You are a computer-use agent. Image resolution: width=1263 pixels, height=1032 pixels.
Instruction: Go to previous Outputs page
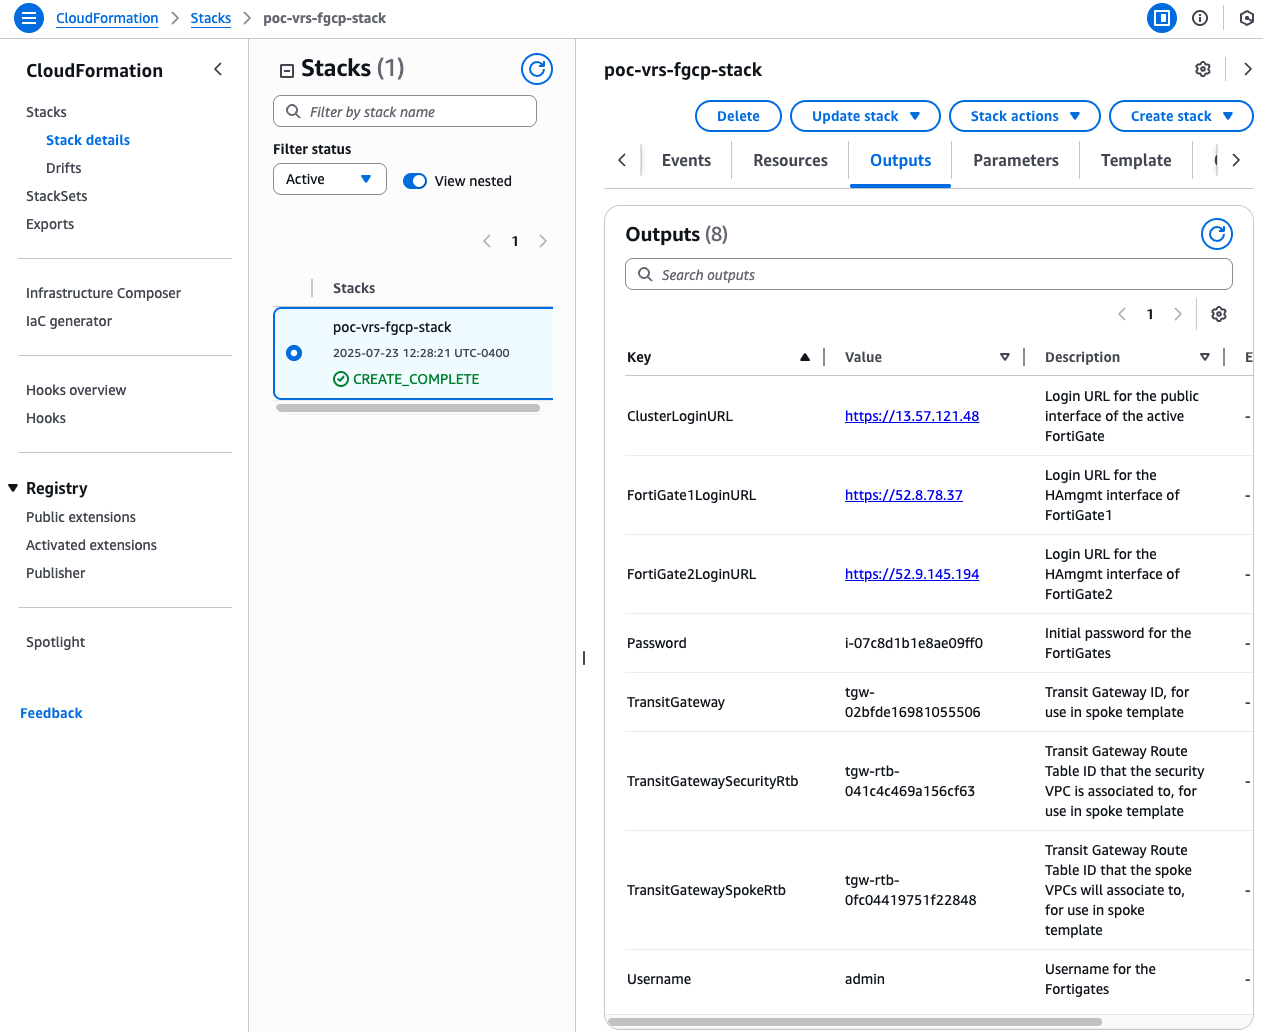(1122, 314)
